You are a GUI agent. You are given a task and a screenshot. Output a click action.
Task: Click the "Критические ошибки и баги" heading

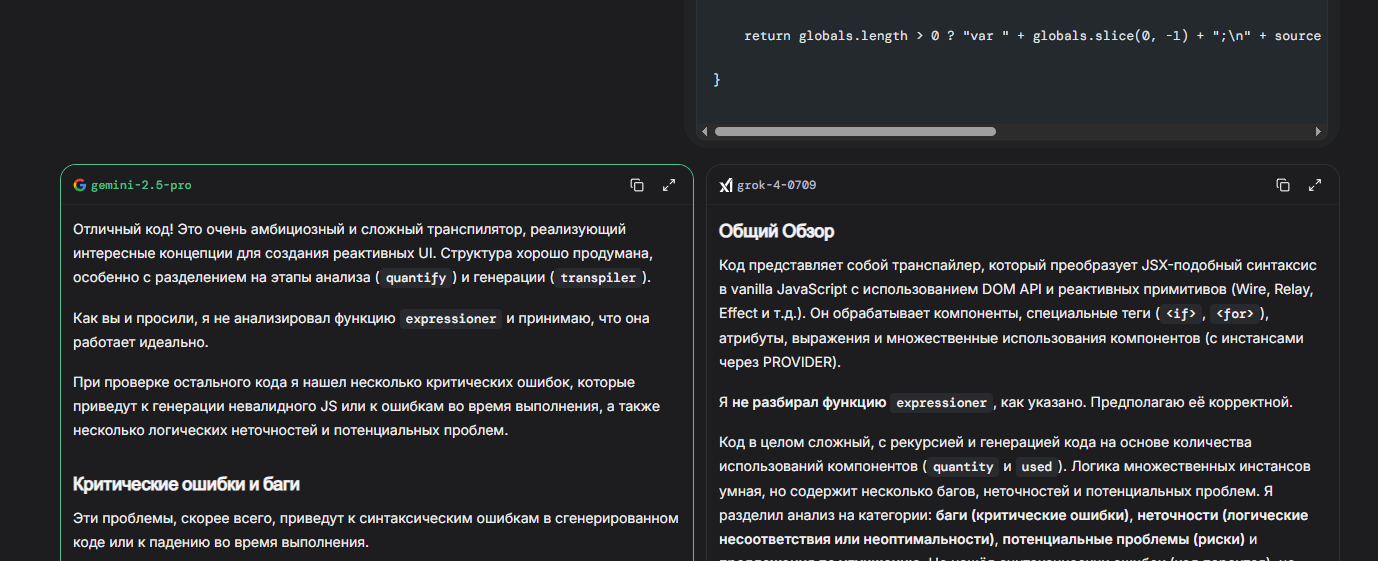pyautogui.click(x=187, y=484)
